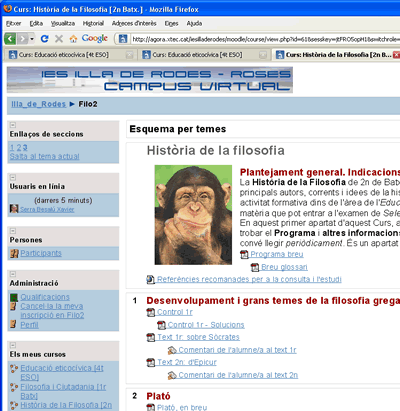
Task: Open the Historial menu
Action: coord(93,23)
